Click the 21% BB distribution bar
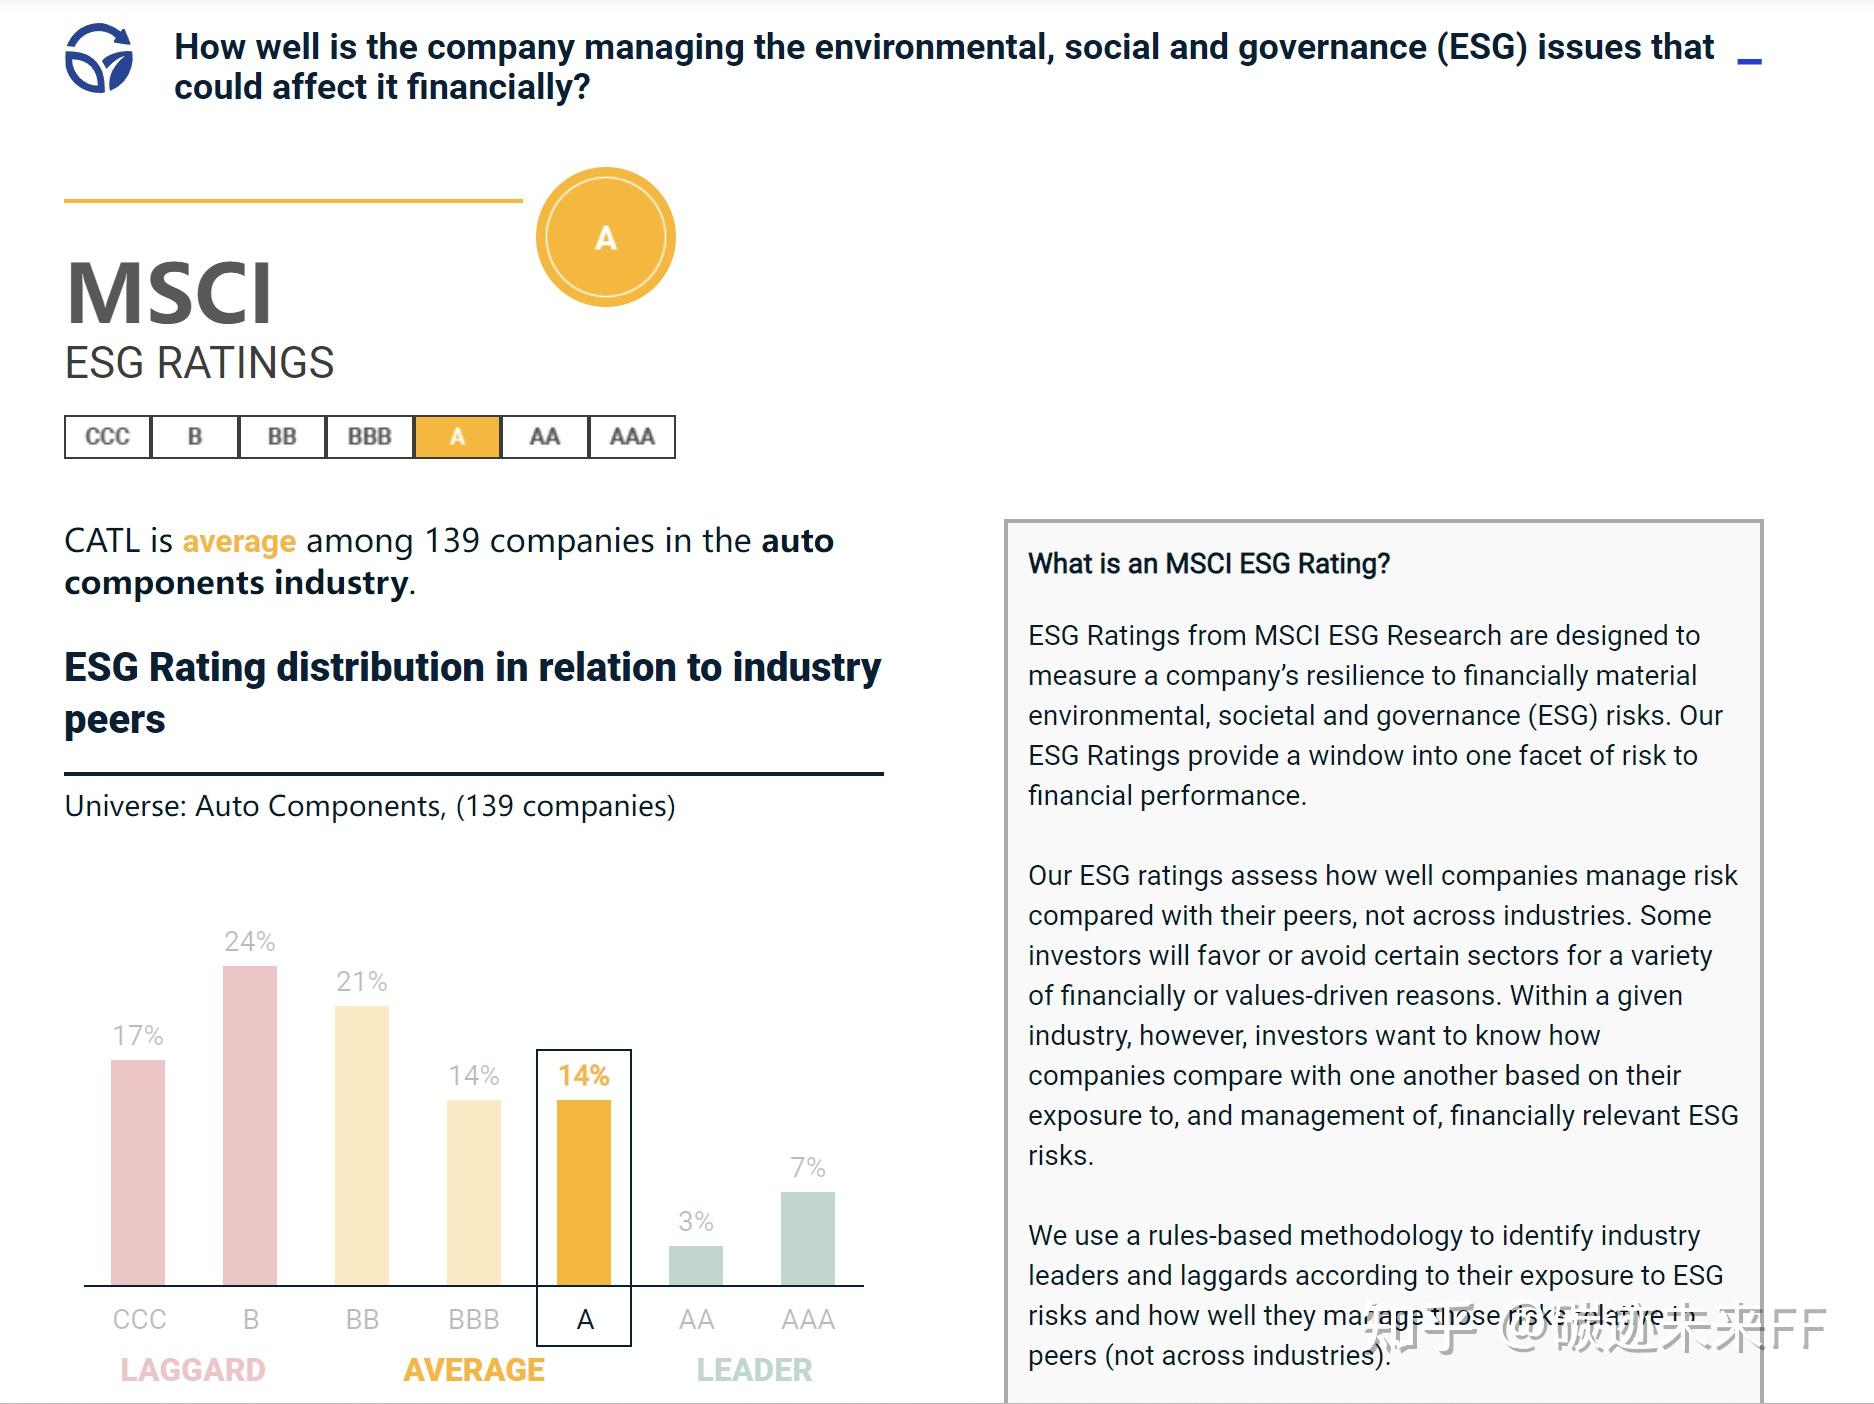 pos(362,1145)
